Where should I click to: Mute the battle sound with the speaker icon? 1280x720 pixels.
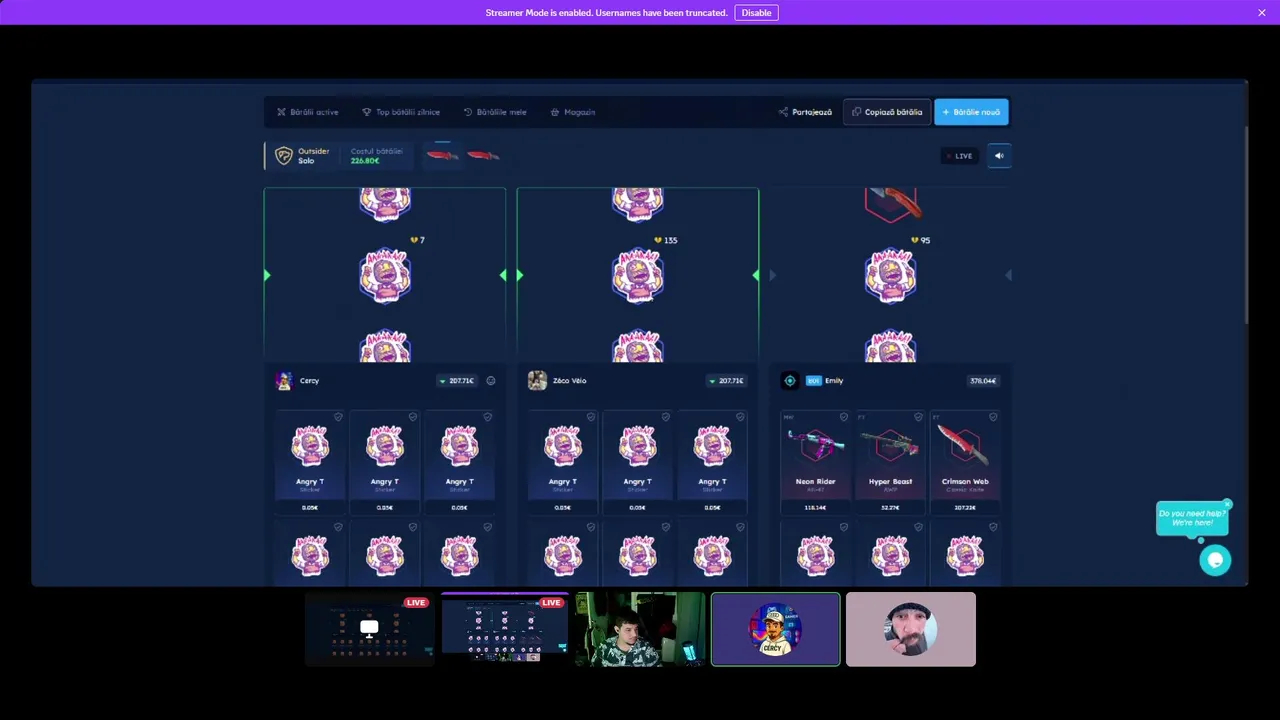(x=999, y=156)
